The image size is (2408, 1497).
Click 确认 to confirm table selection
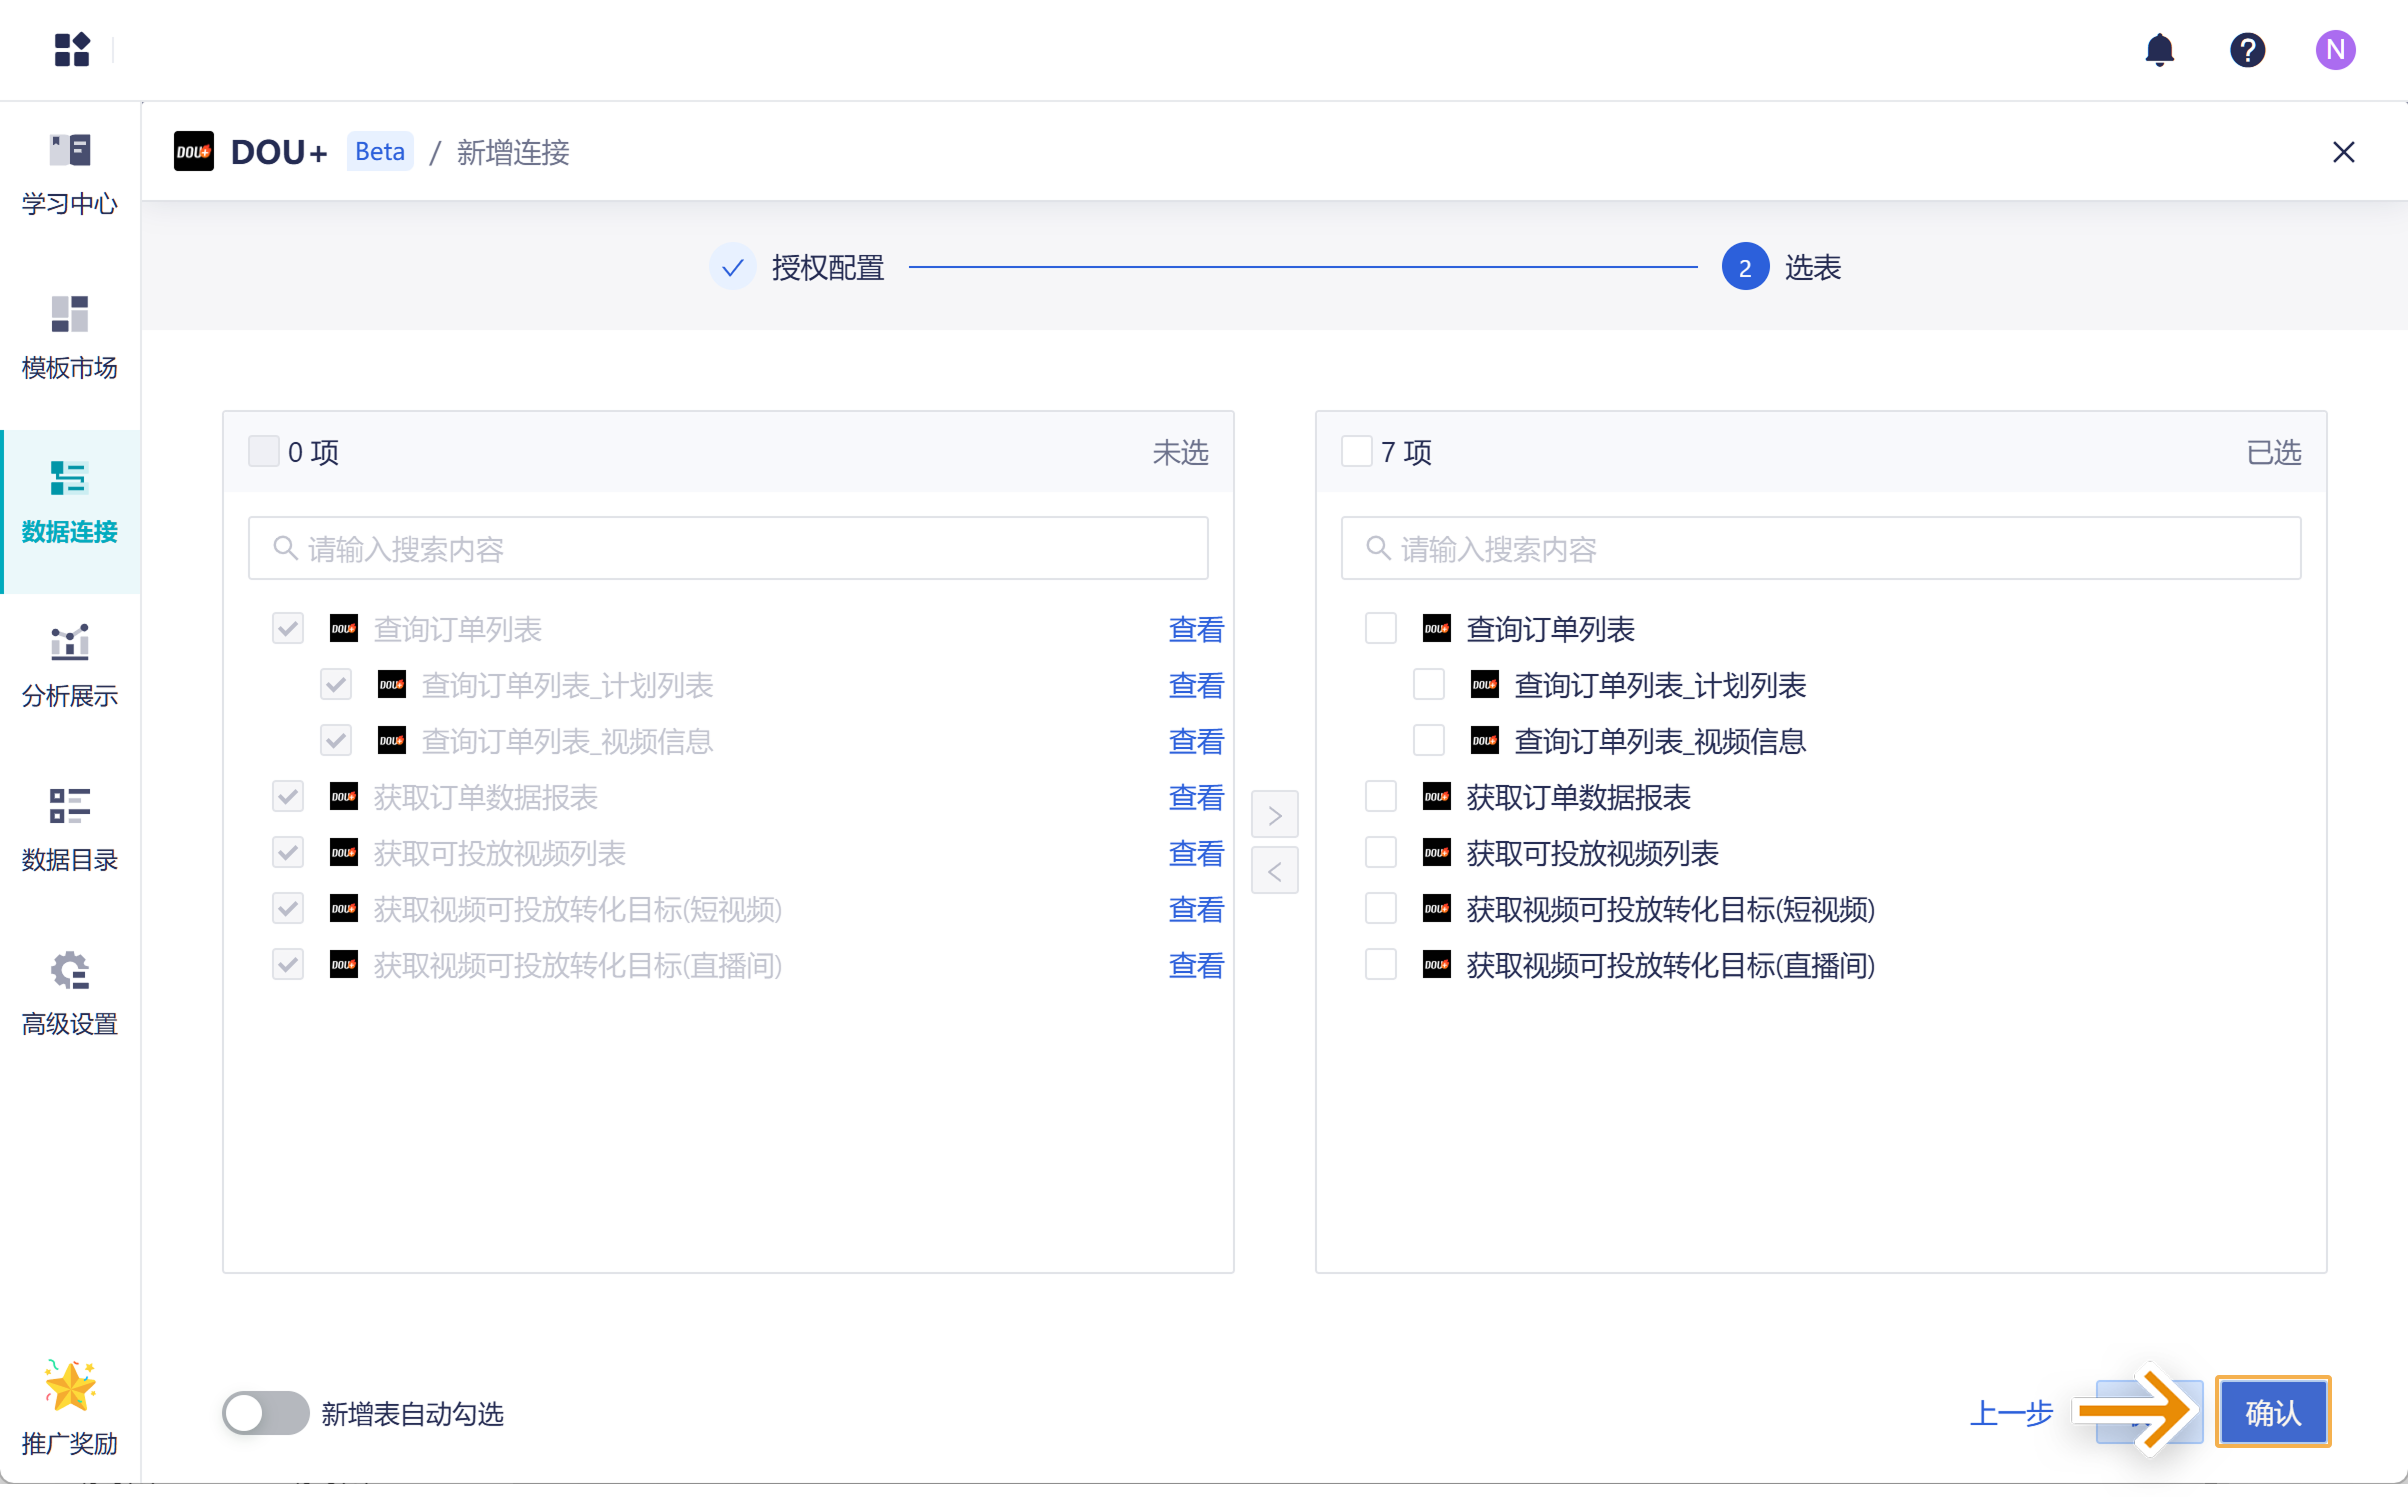coord(2273,1412)
